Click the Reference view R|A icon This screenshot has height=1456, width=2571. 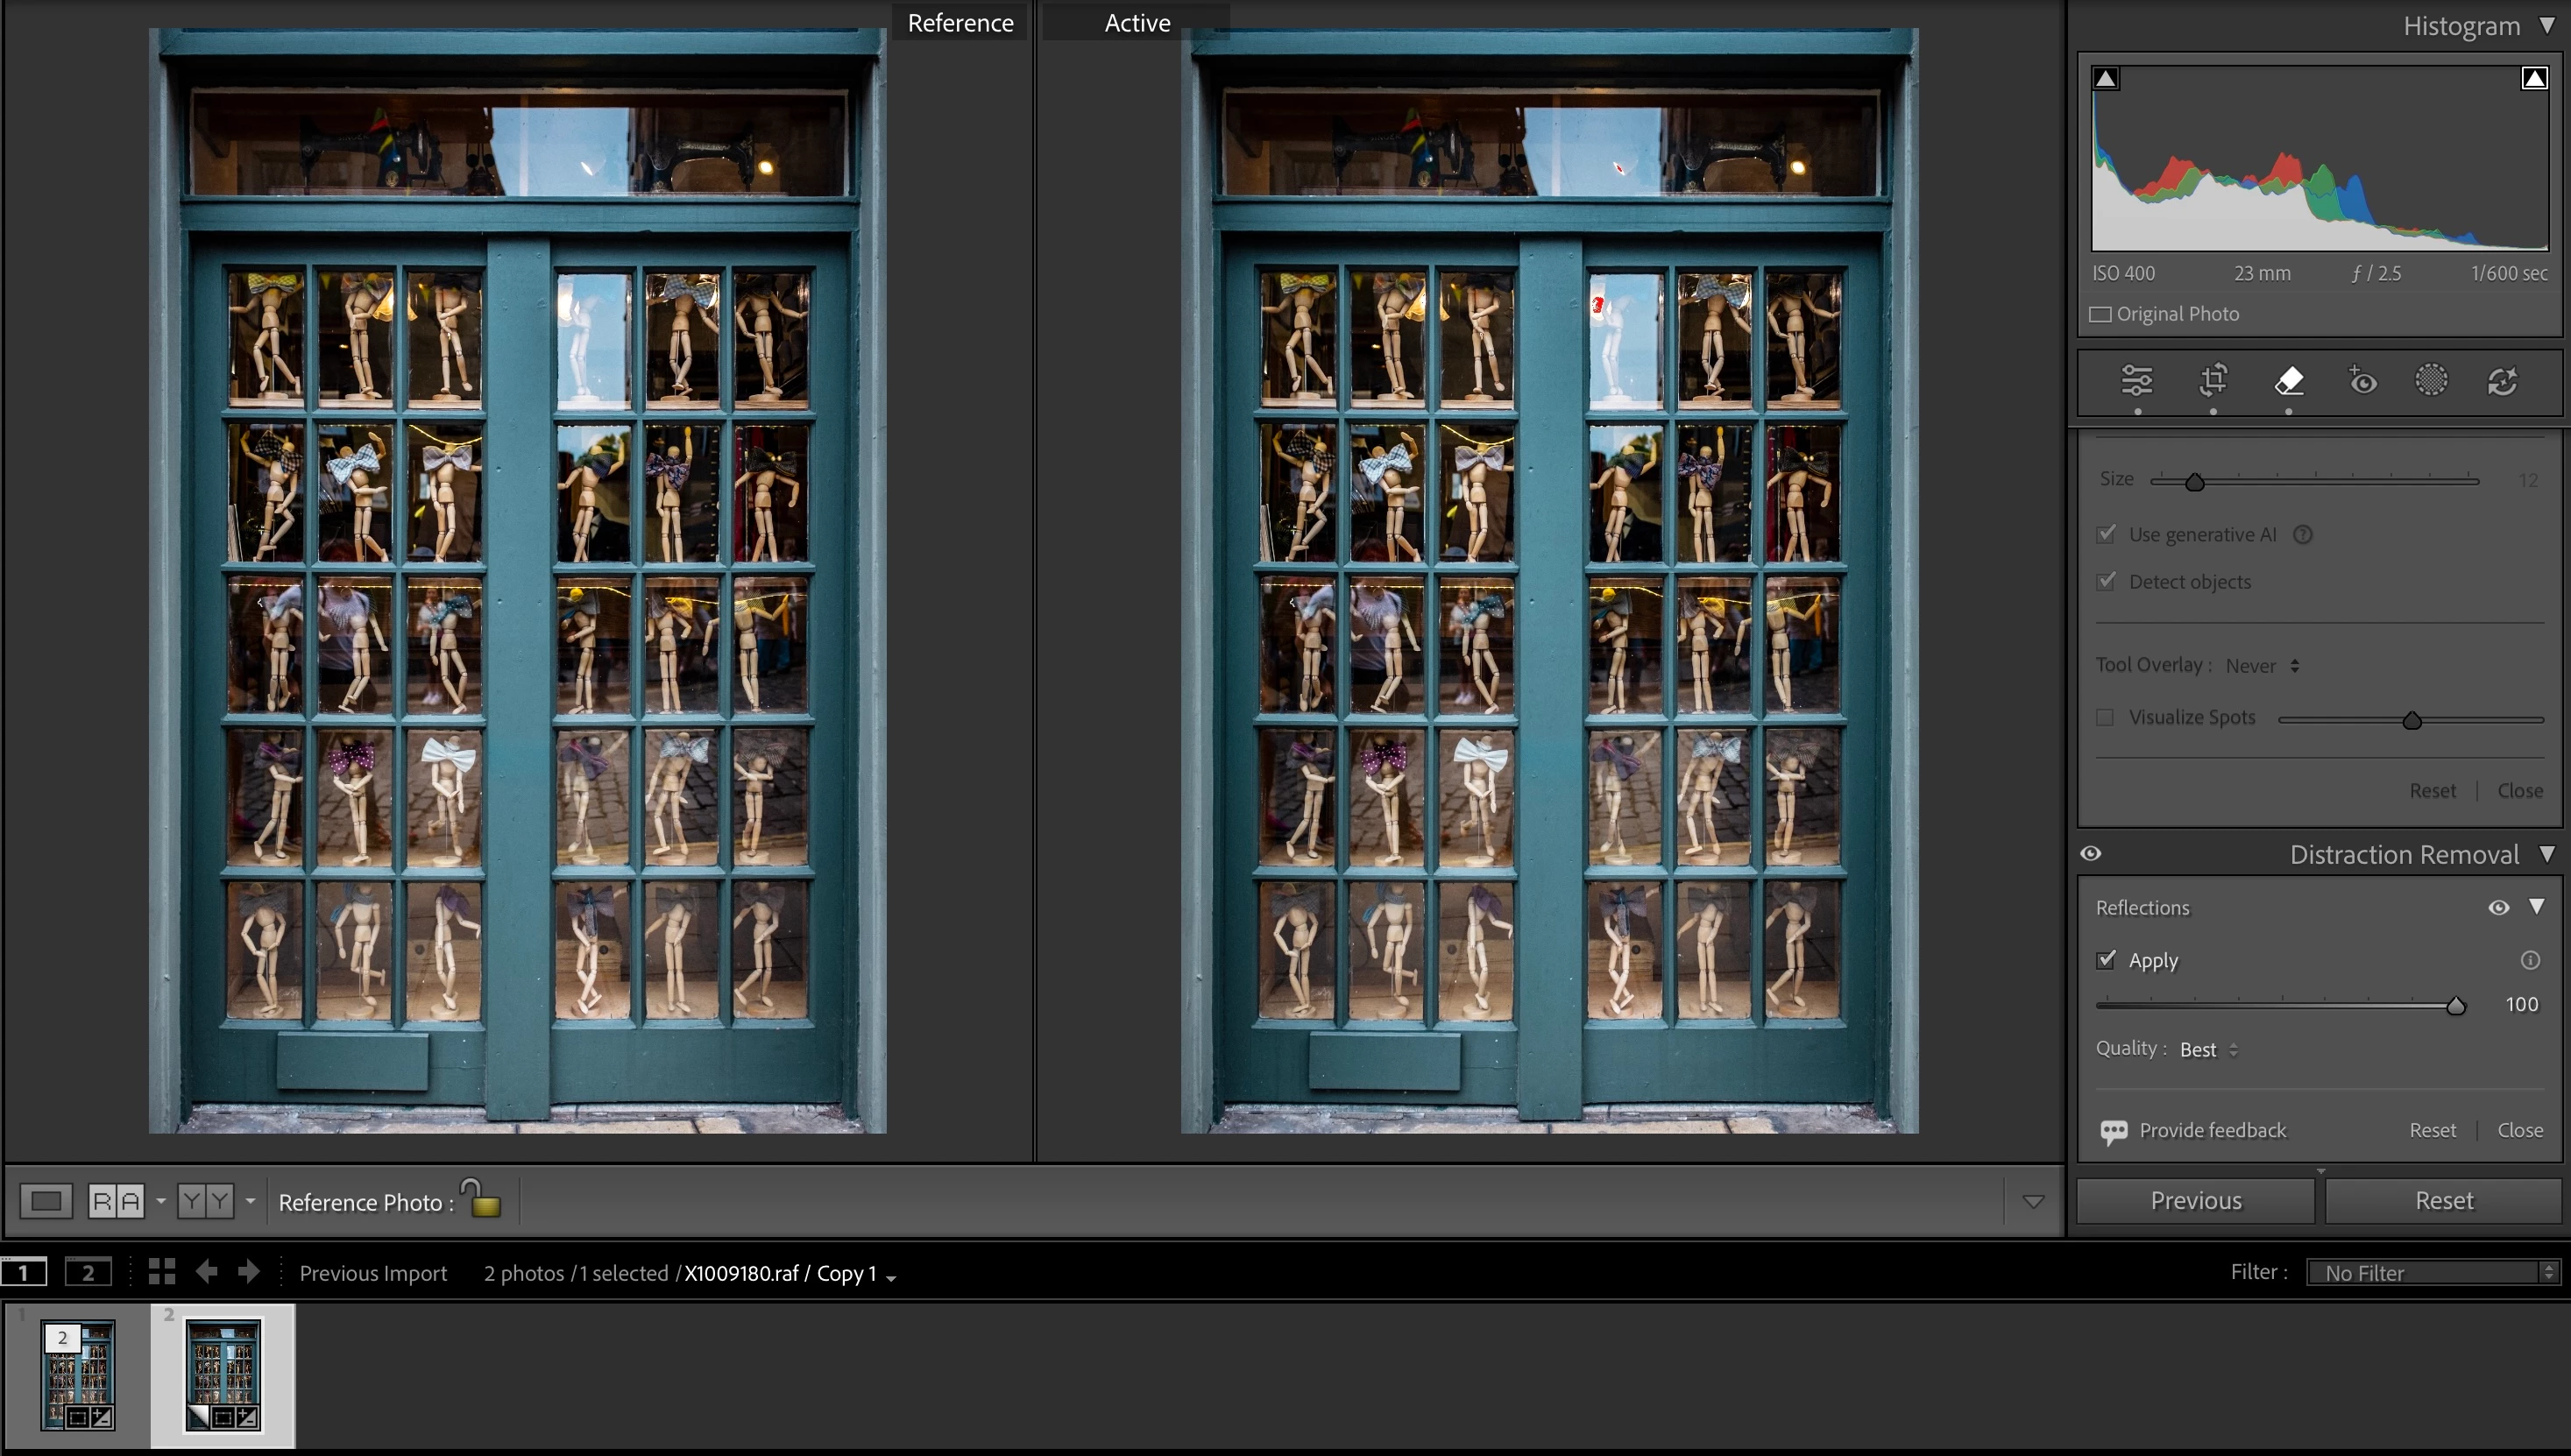pos(116,1201)
